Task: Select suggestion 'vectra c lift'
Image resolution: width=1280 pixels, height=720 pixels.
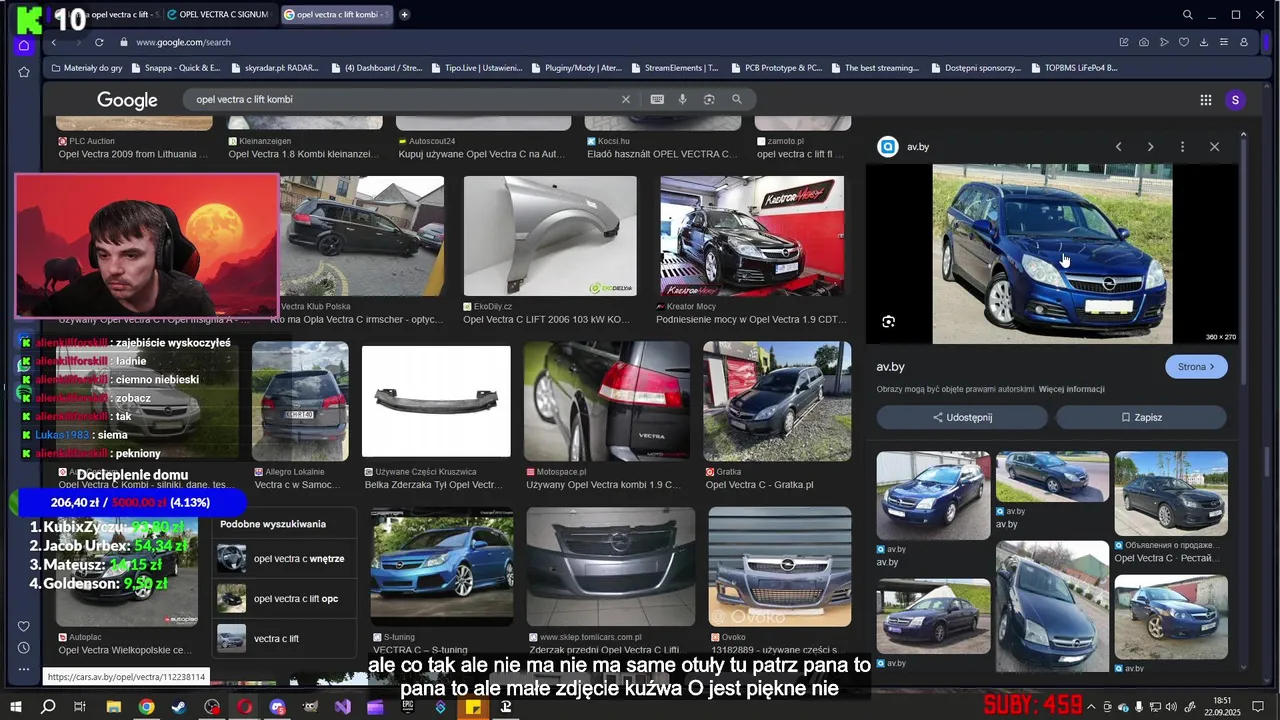Action: [284, 638]
